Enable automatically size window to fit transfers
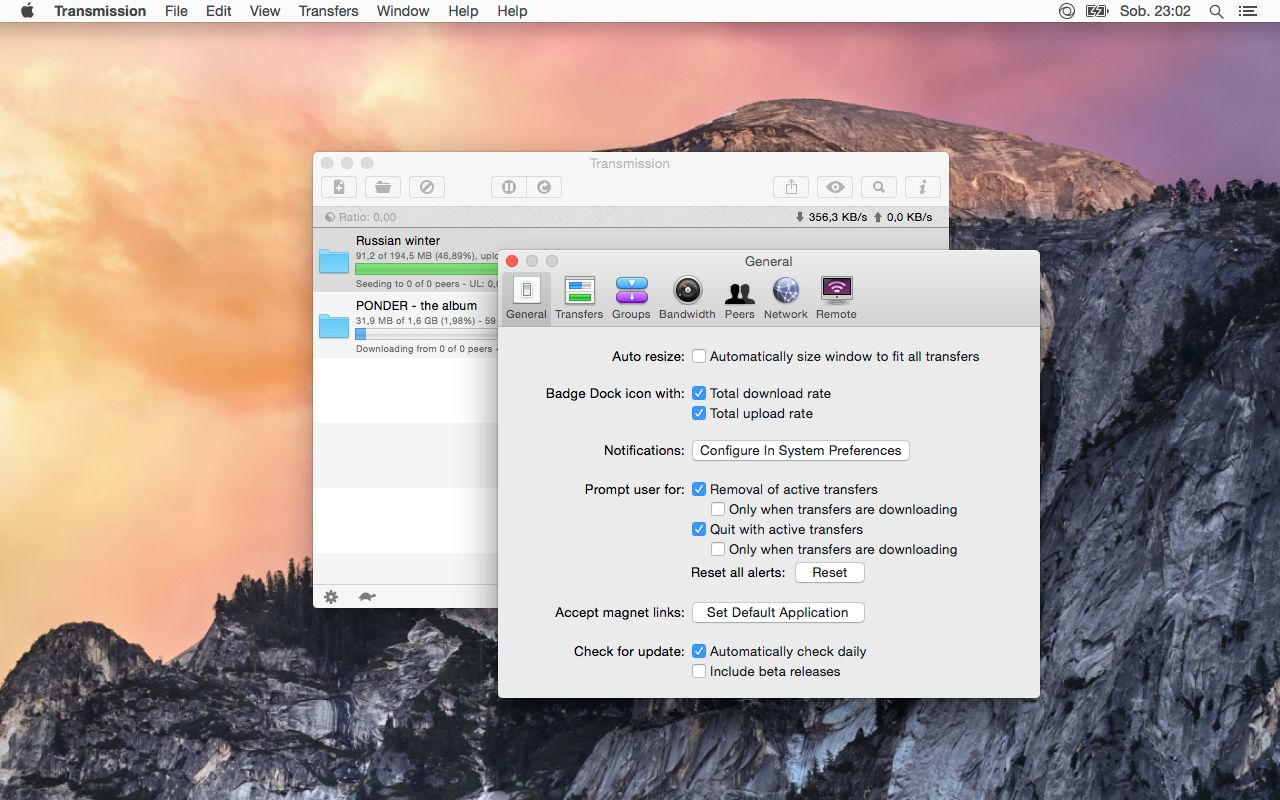 tap(699, 356)
